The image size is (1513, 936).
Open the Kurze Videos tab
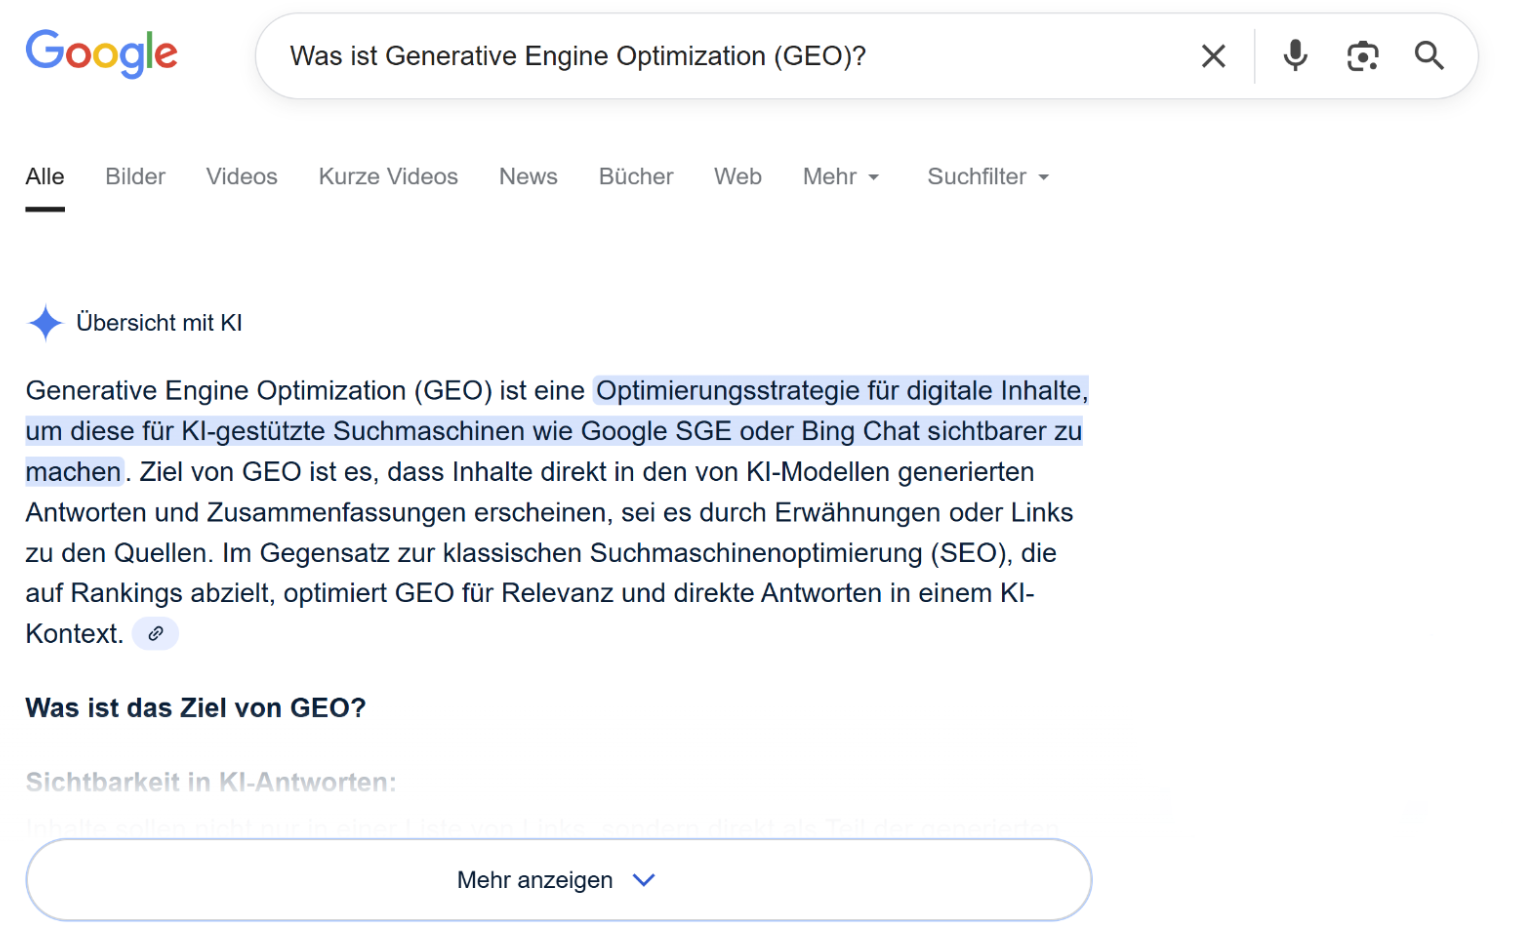pos(388,177)
